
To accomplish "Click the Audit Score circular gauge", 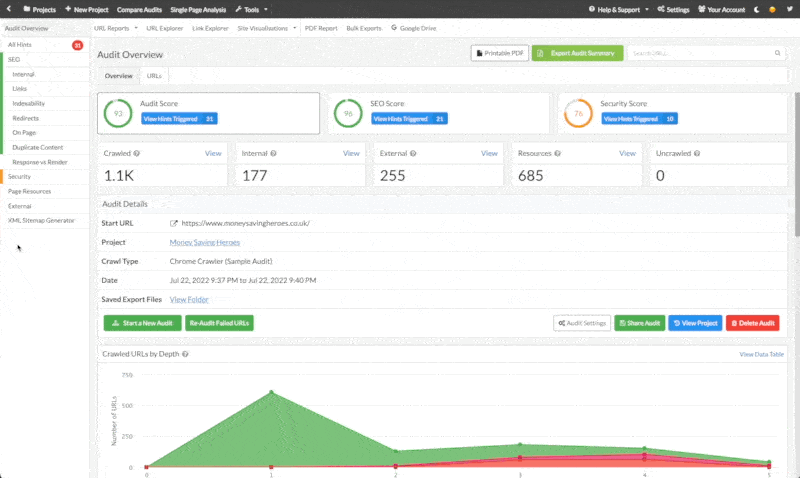I will point(118,113).
